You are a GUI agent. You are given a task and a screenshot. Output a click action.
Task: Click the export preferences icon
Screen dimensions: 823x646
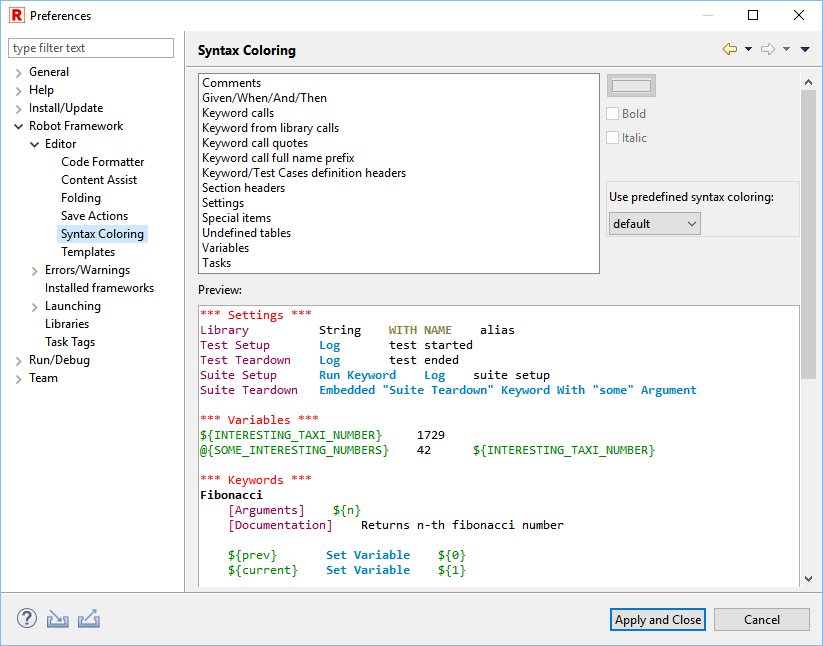pyautogui.click(x=89, y=619)
